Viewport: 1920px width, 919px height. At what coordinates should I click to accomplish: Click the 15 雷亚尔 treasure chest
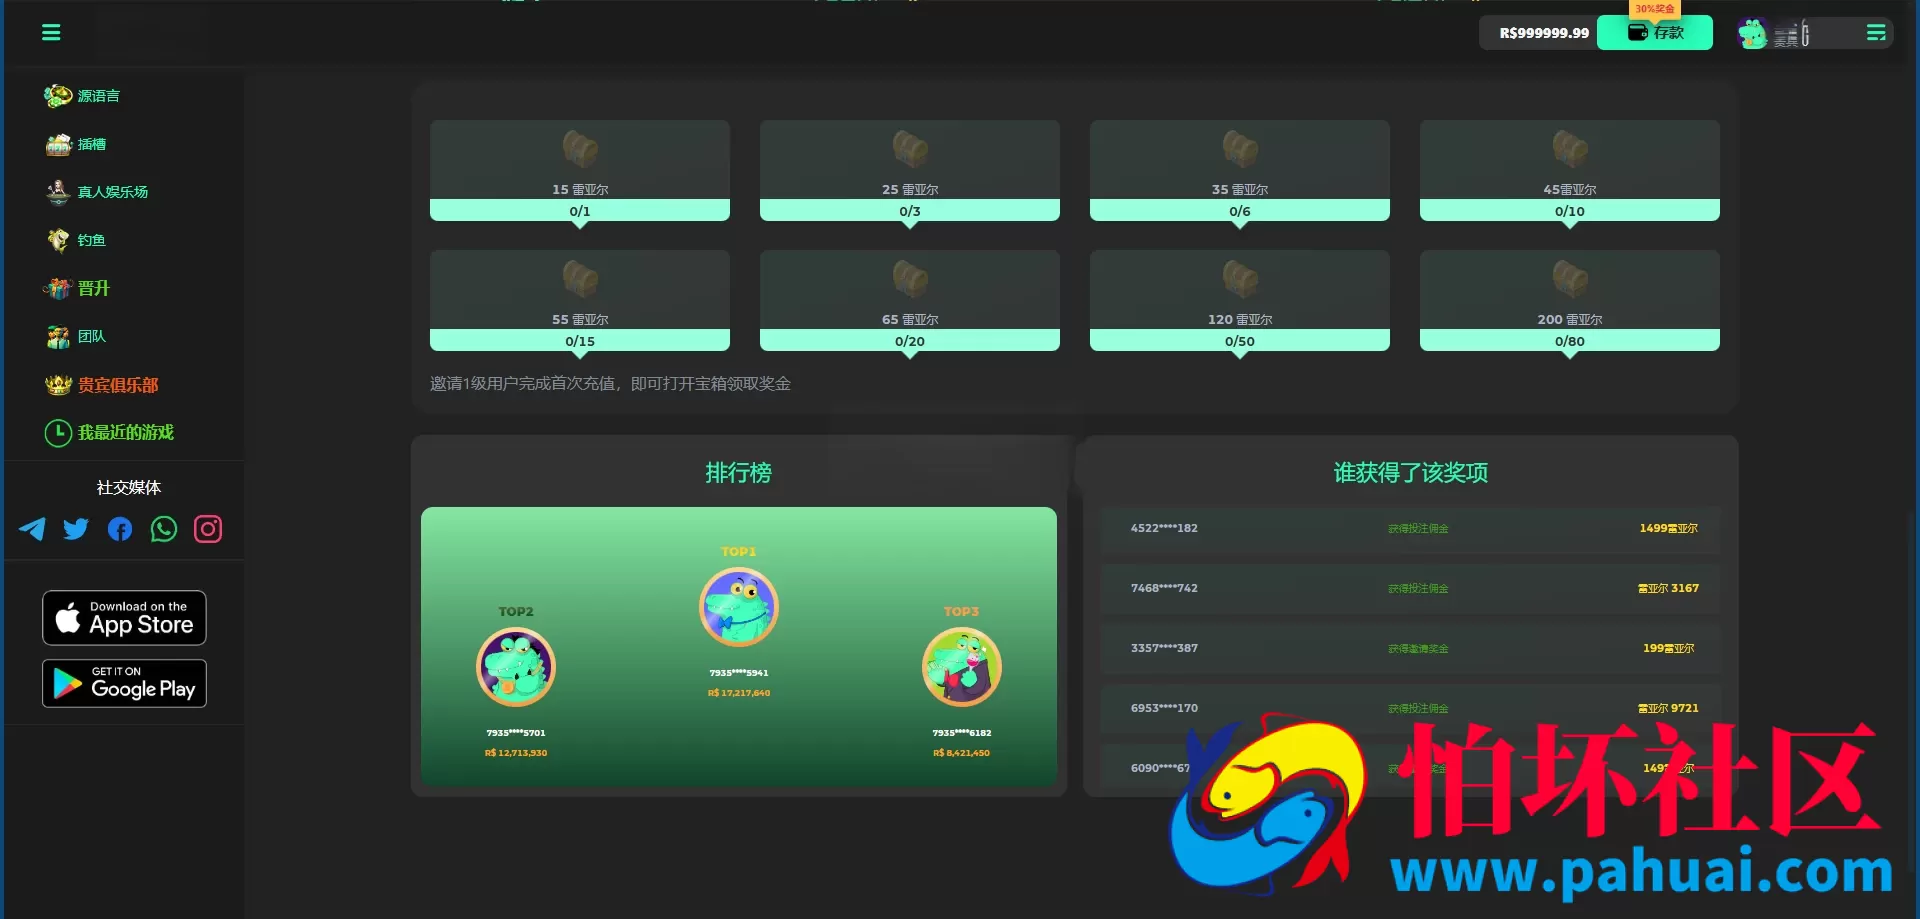[x=580, y=149]
